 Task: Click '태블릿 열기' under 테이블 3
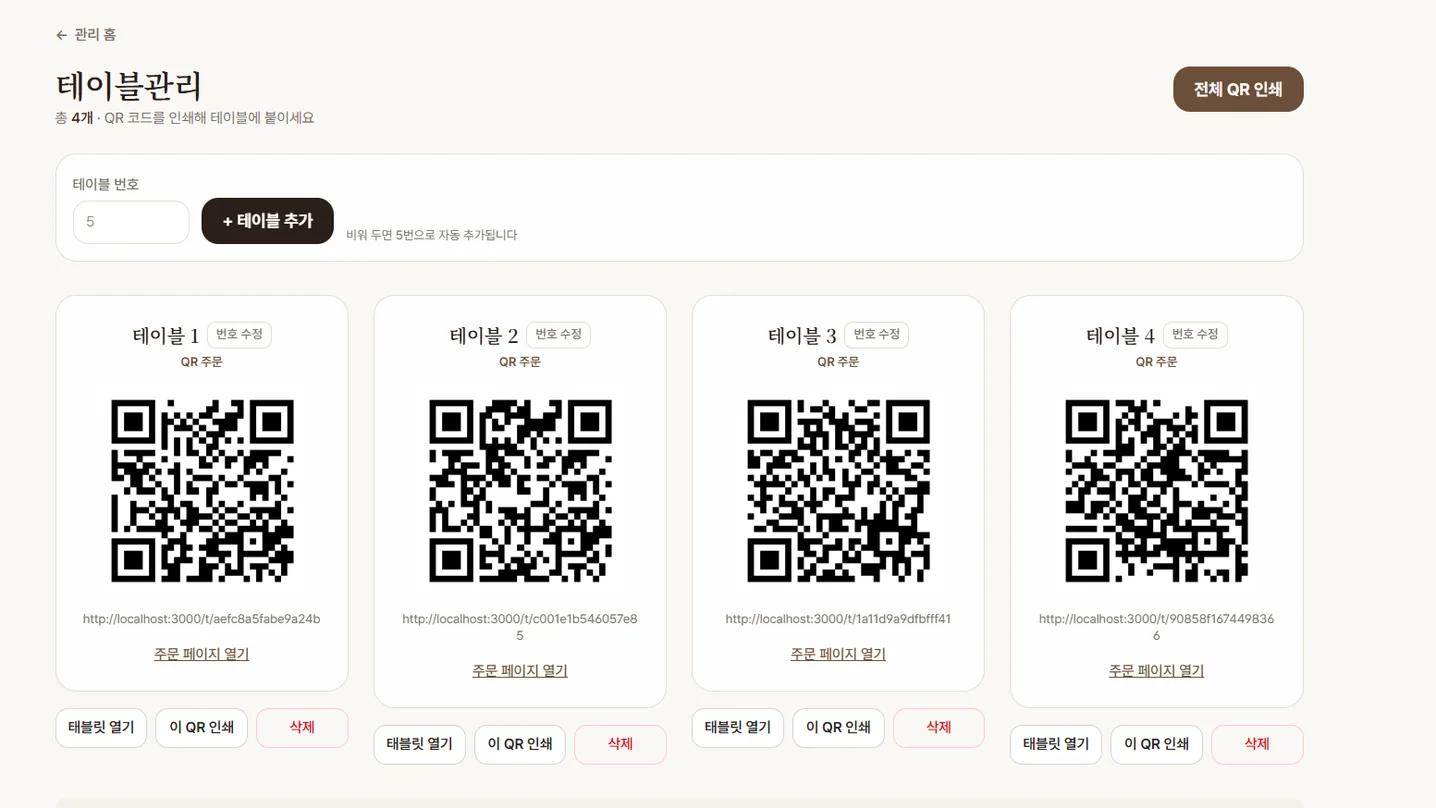click(738, 728)
